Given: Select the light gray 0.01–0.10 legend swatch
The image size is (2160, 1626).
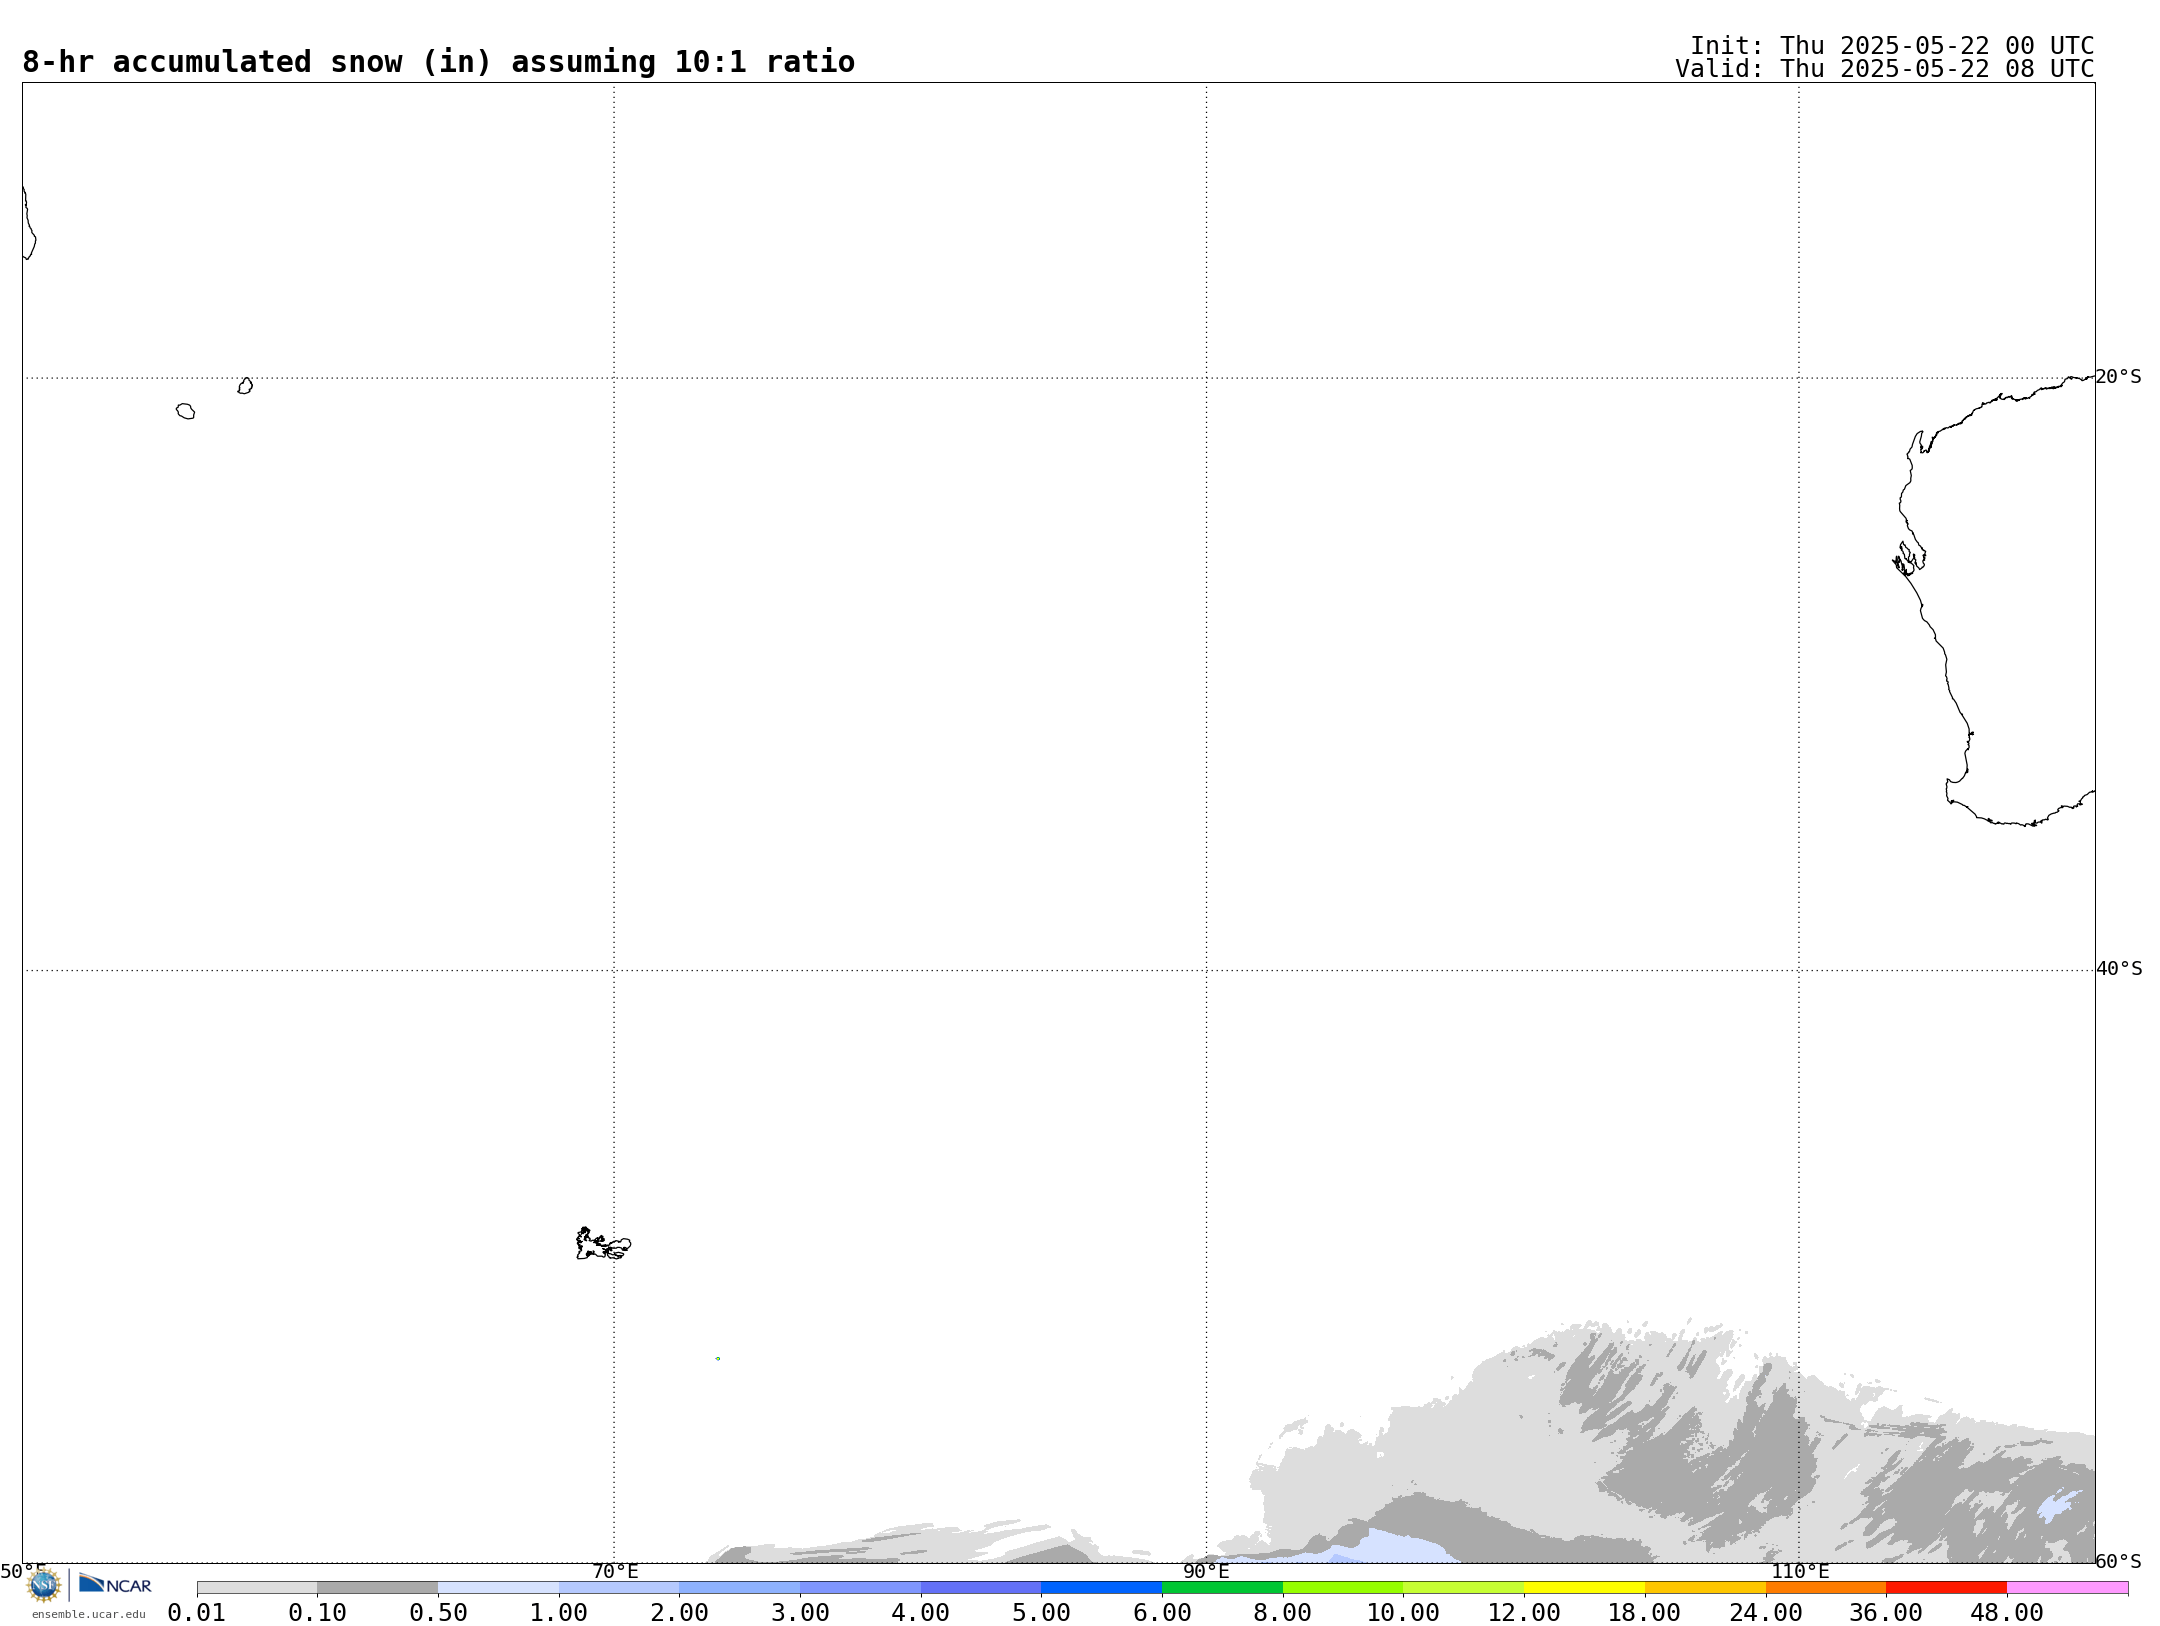Looking at the screenshot, I should click(x=257, y=1588).
